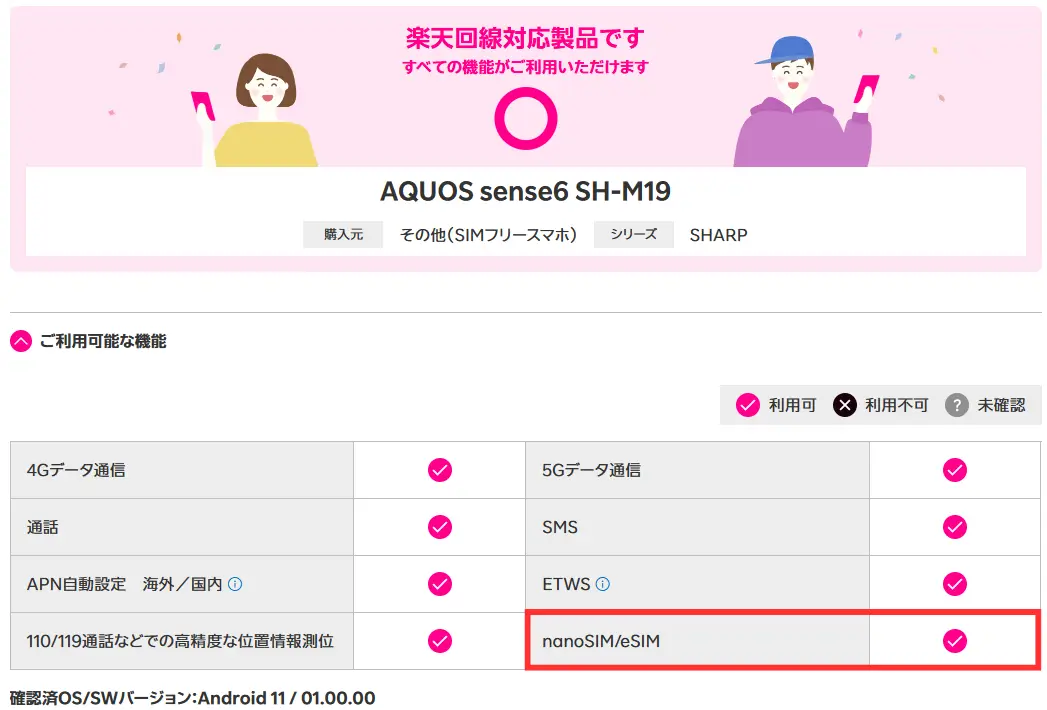The image size is (1047, 710).
Task: Click info icon beside ETWS
Action: pyautogui.click(x=603, y=584)
